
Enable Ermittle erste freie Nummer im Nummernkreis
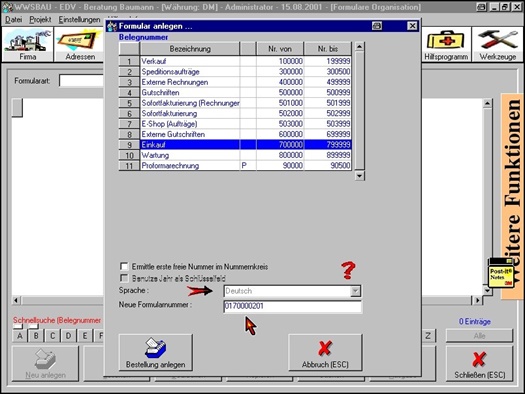click(x=124, y=266)
